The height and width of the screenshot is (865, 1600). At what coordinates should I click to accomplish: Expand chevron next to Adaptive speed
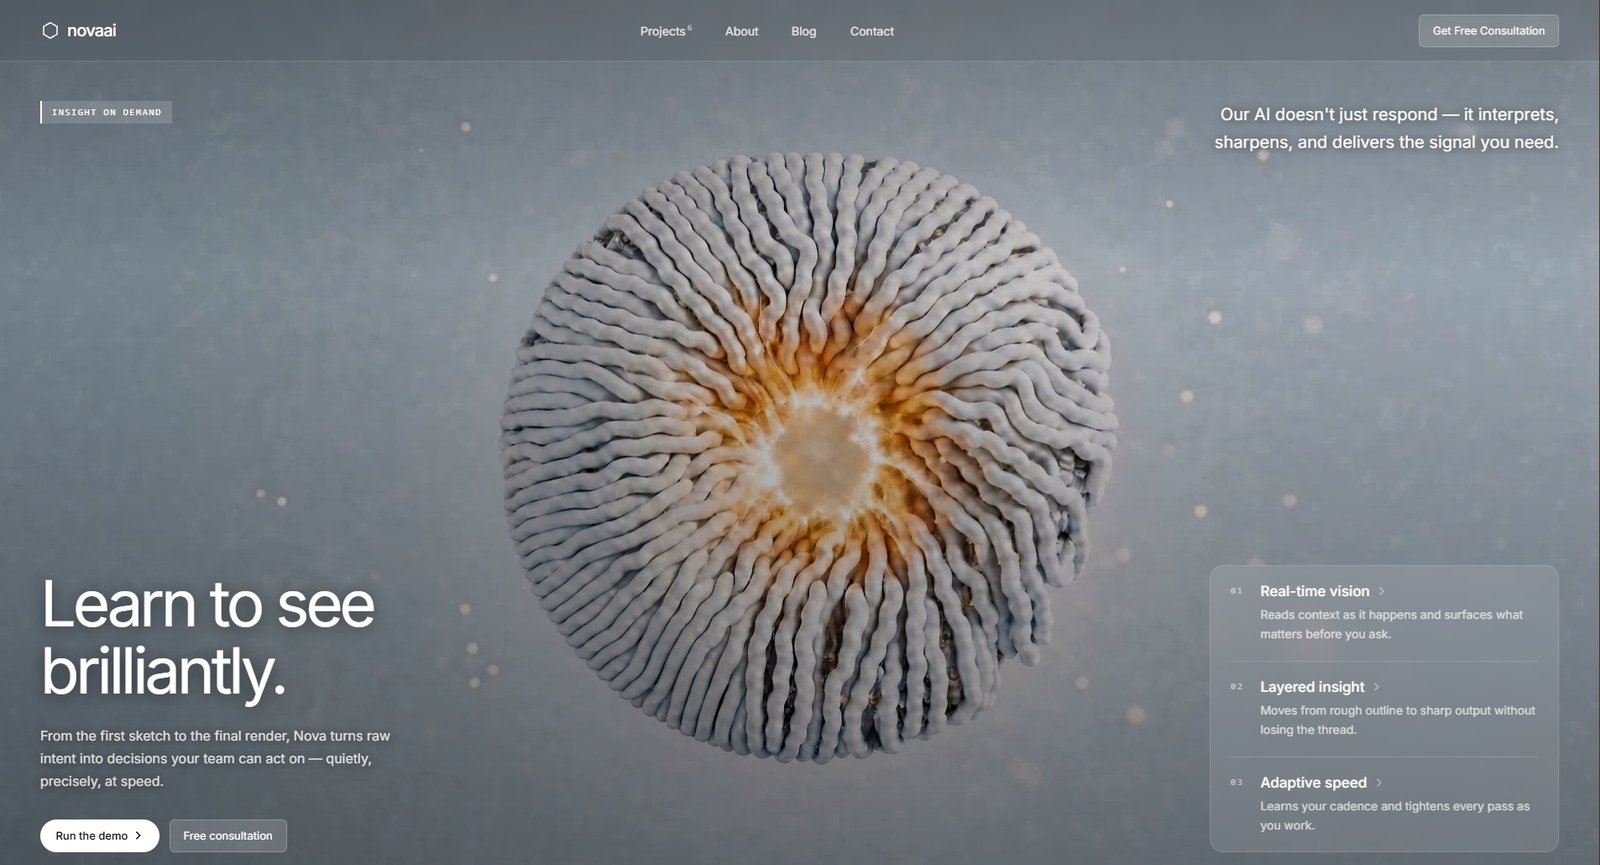pos(1379,783)
